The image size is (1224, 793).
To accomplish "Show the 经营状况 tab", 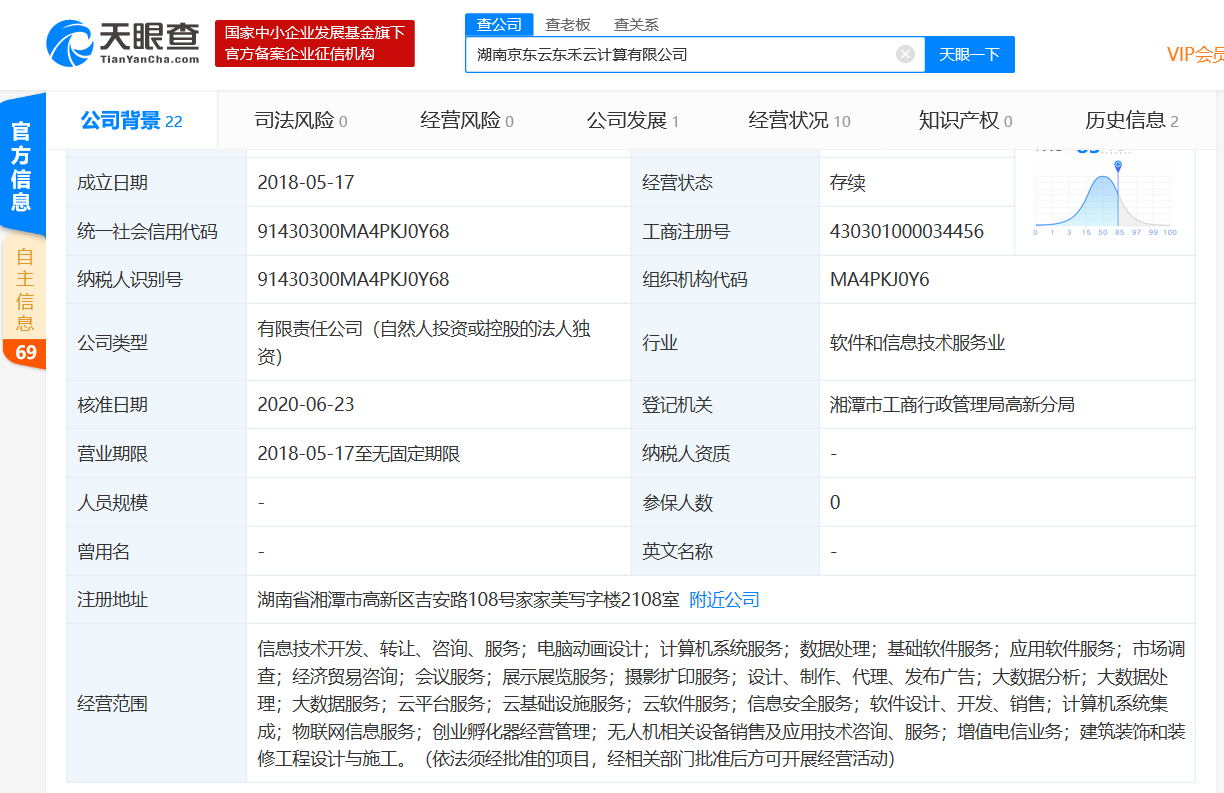I will tap(799, 121).
